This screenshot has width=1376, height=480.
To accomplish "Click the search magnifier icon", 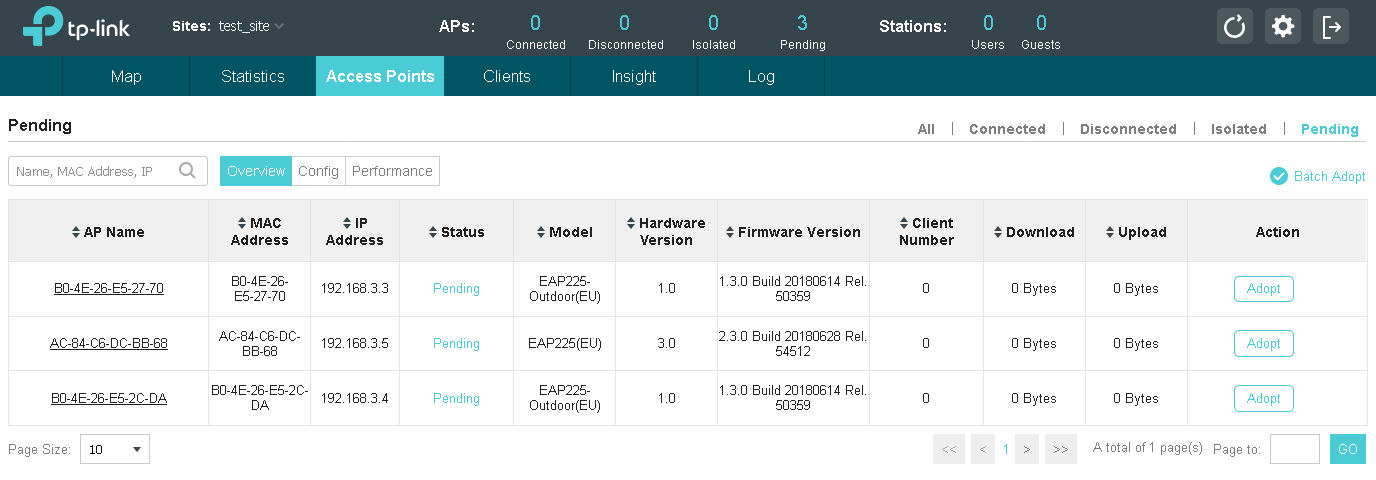I will (187, 171).
